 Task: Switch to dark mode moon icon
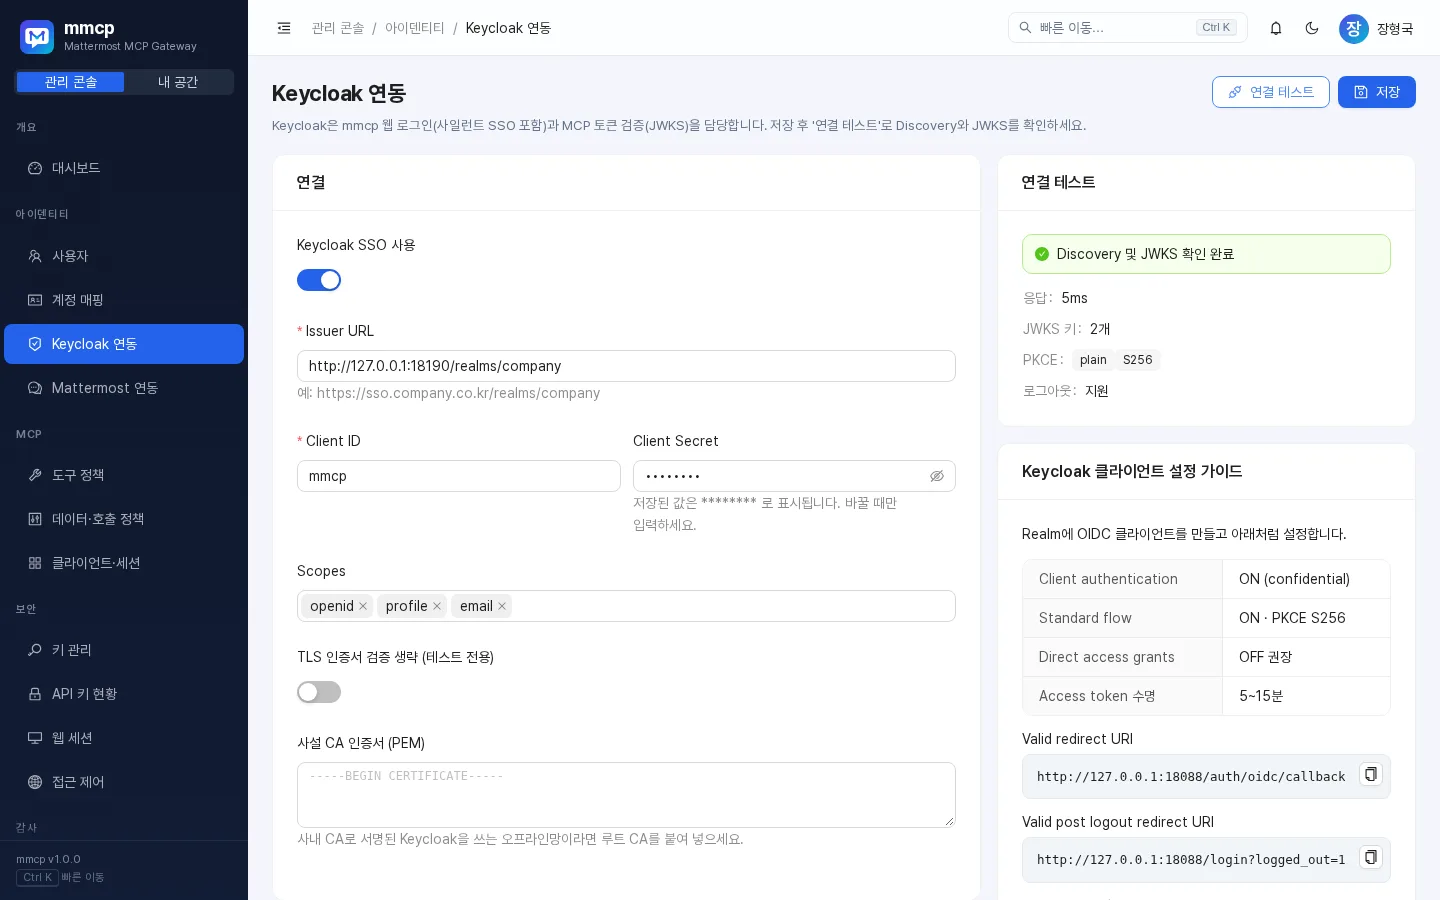pyautogui.click(x=1312, y=28)
